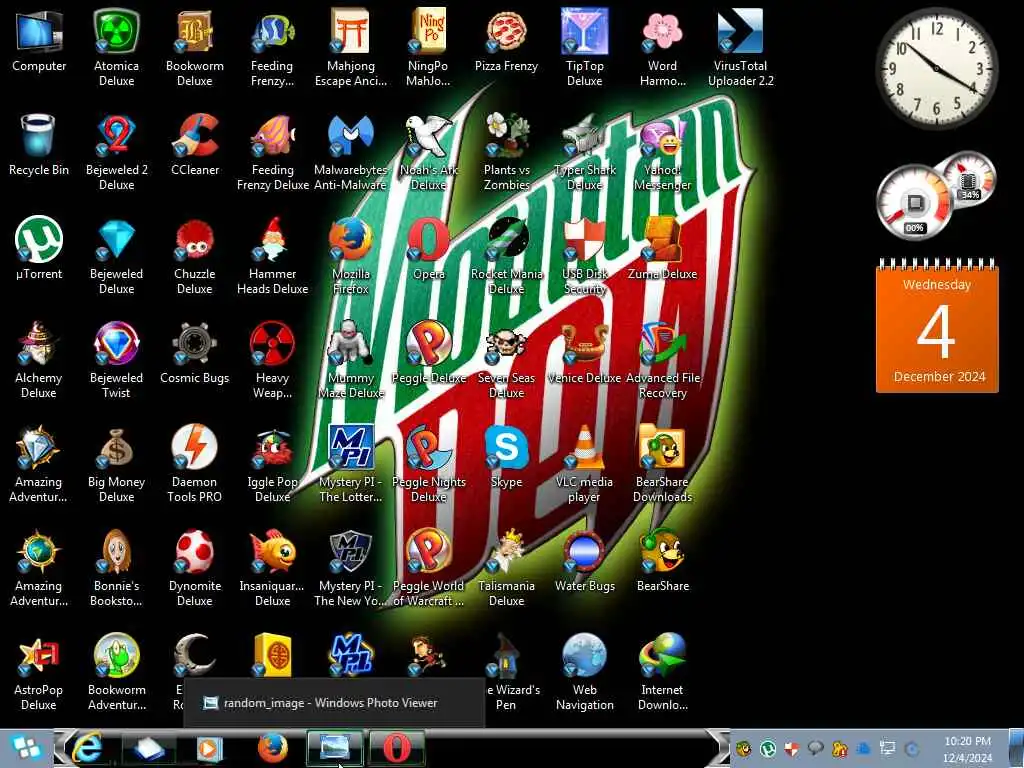This screenshot has width=1024, height=768.
Task: Select the Talismania Deluxe icon
Action: 507,568
